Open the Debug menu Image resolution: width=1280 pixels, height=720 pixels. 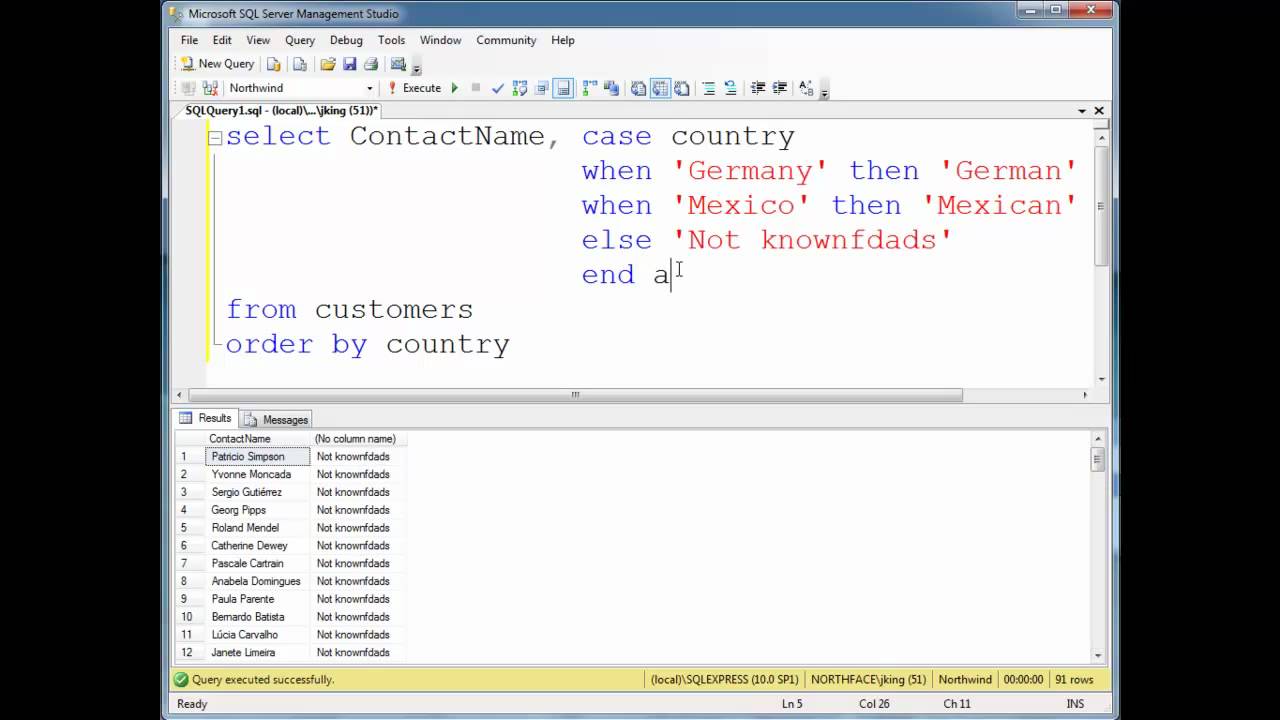(346, 40)
